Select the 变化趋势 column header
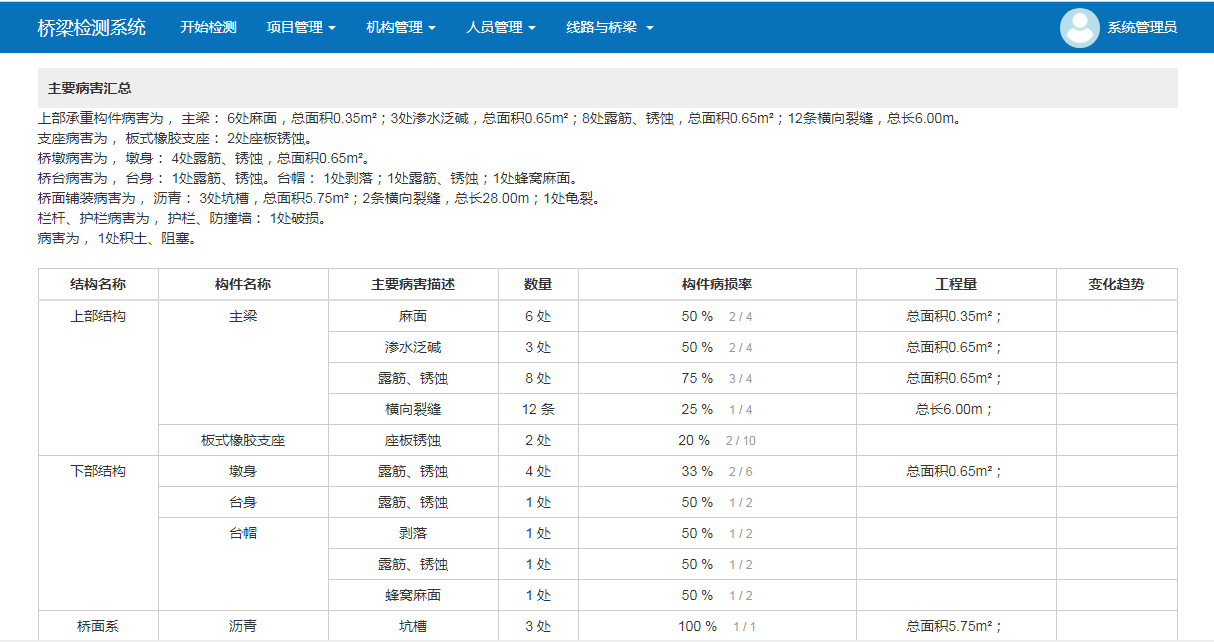1214x642 pixels. pos(1116,284)
